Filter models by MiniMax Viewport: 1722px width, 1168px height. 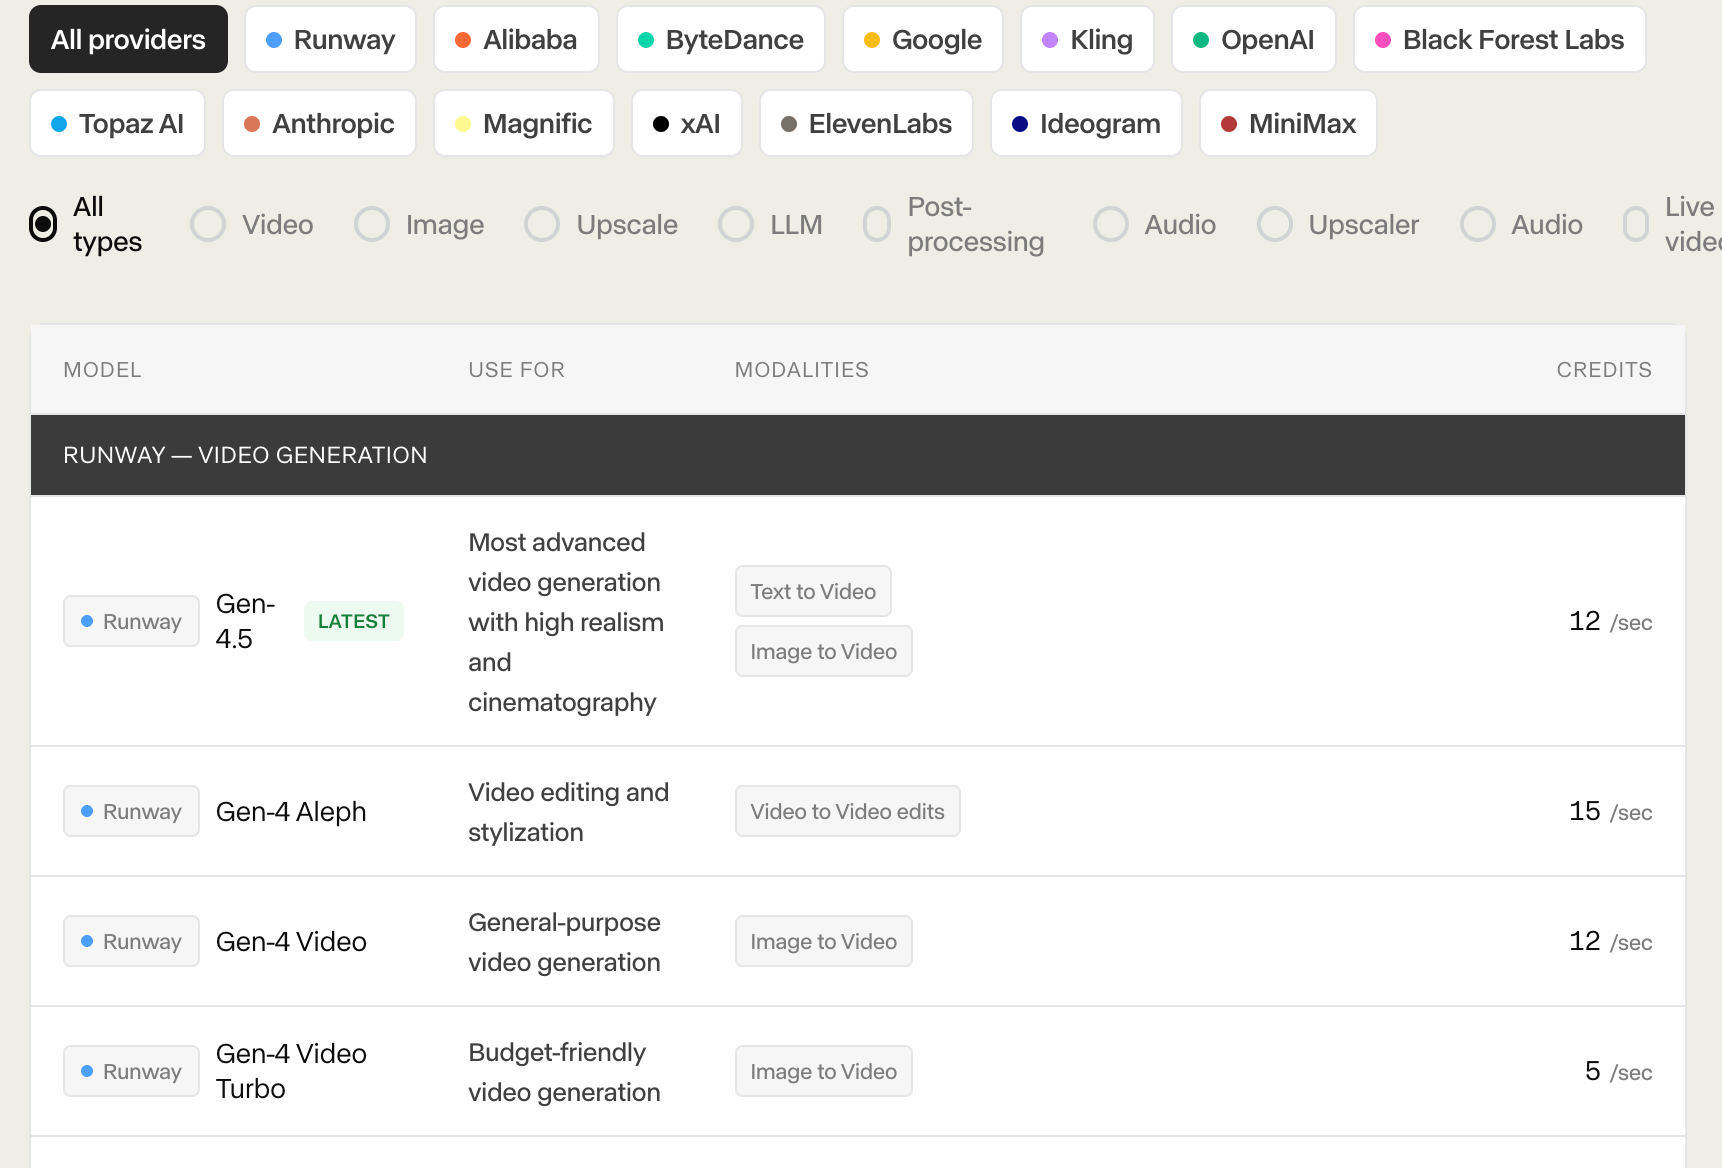pos(1288,124)
